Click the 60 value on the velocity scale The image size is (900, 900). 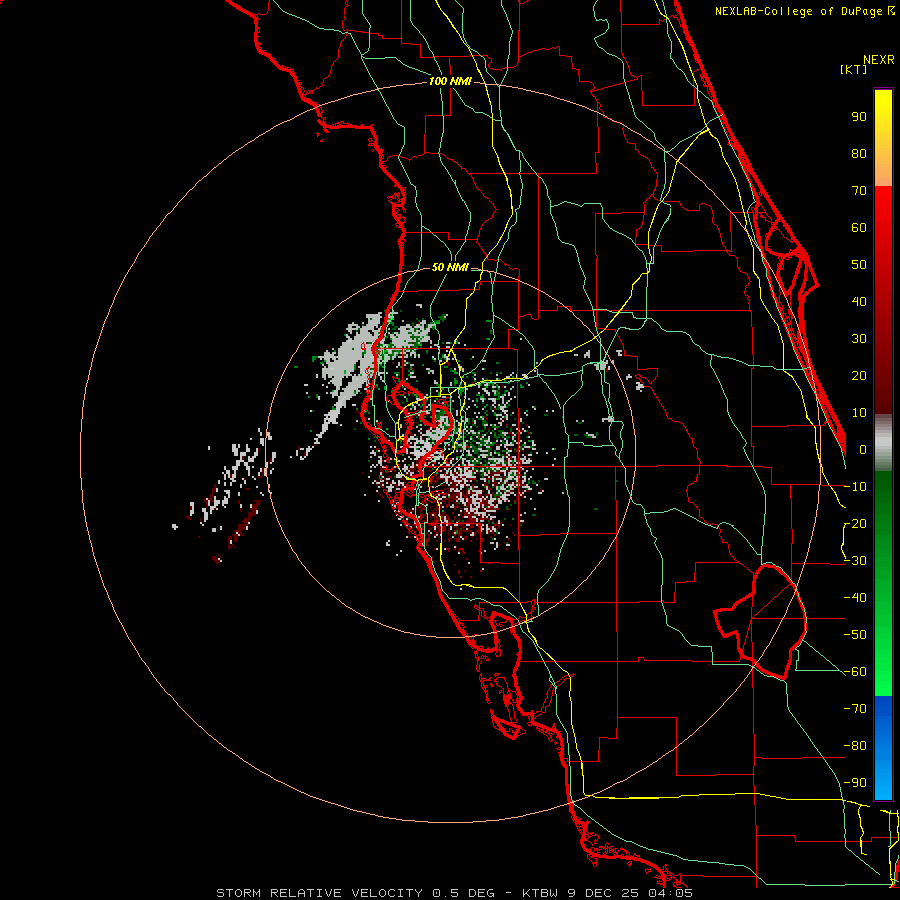coord(859,228)
